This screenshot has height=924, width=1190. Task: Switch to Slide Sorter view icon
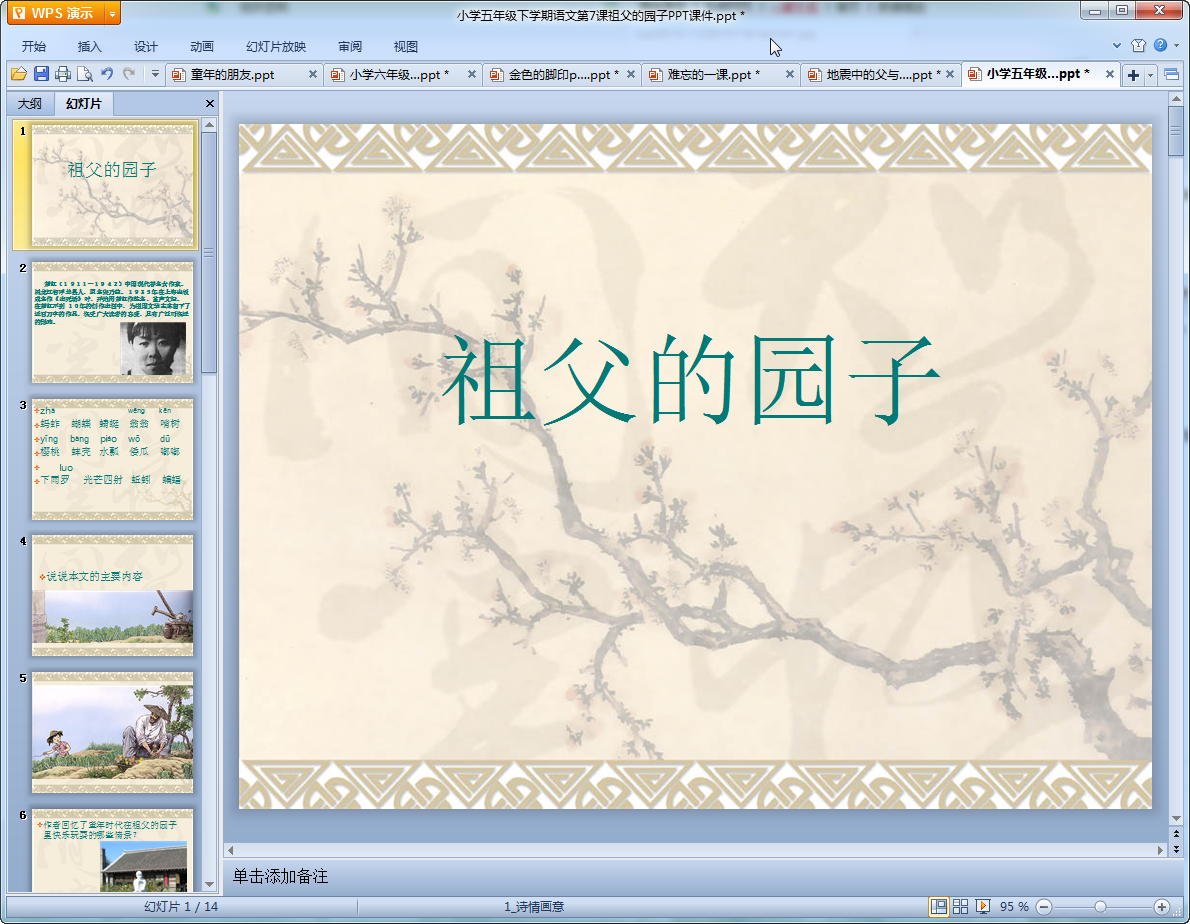click(961, 907)
